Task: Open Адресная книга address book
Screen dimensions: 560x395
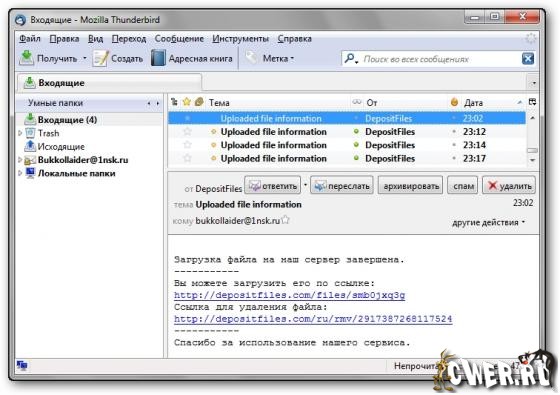Action: click(x=192, y=59)
